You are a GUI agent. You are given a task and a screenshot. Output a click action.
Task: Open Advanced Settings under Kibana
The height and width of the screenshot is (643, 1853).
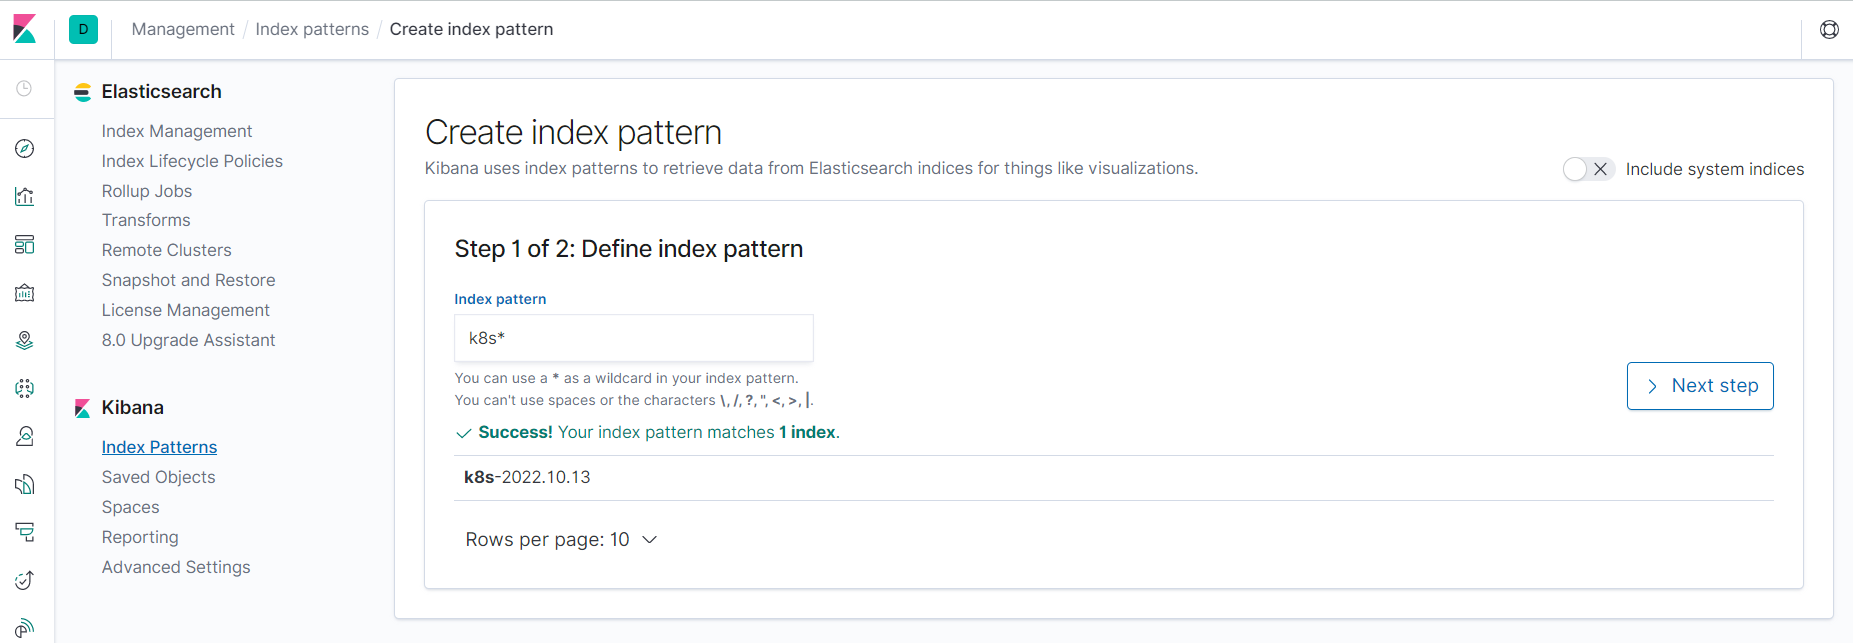[x=176, y=567]
